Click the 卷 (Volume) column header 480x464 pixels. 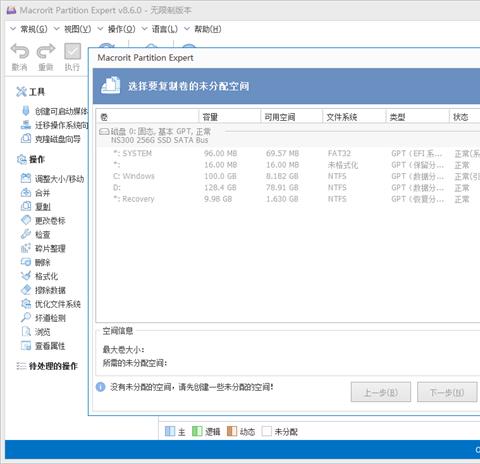(148, 117)
